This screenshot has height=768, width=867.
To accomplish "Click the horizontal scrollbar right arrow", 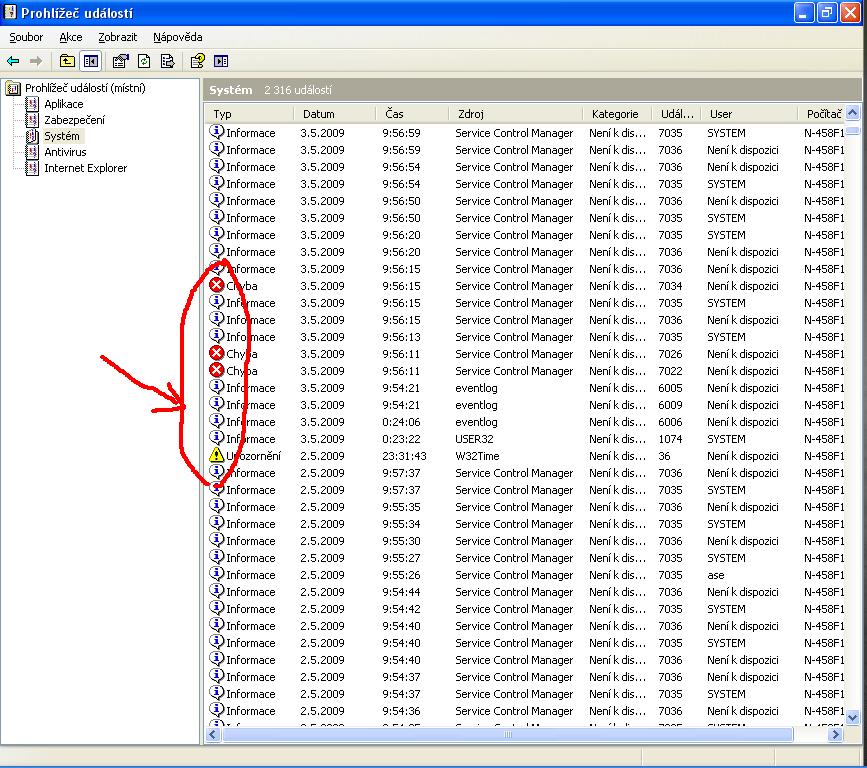I will point(835,735).
